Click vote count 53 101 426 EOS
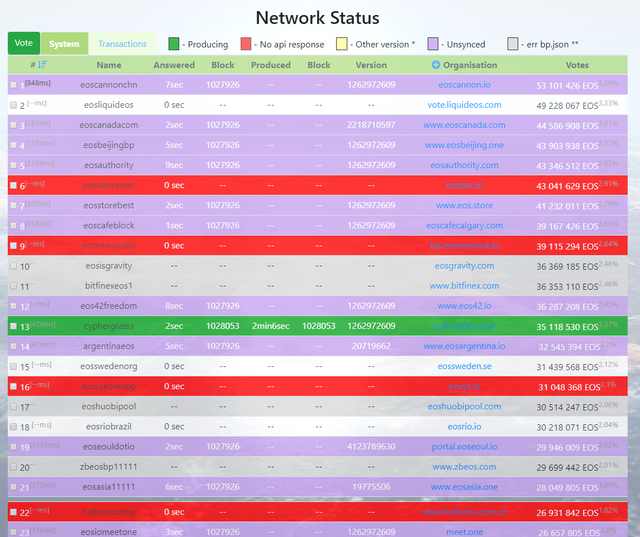 [x=567, y=85]
